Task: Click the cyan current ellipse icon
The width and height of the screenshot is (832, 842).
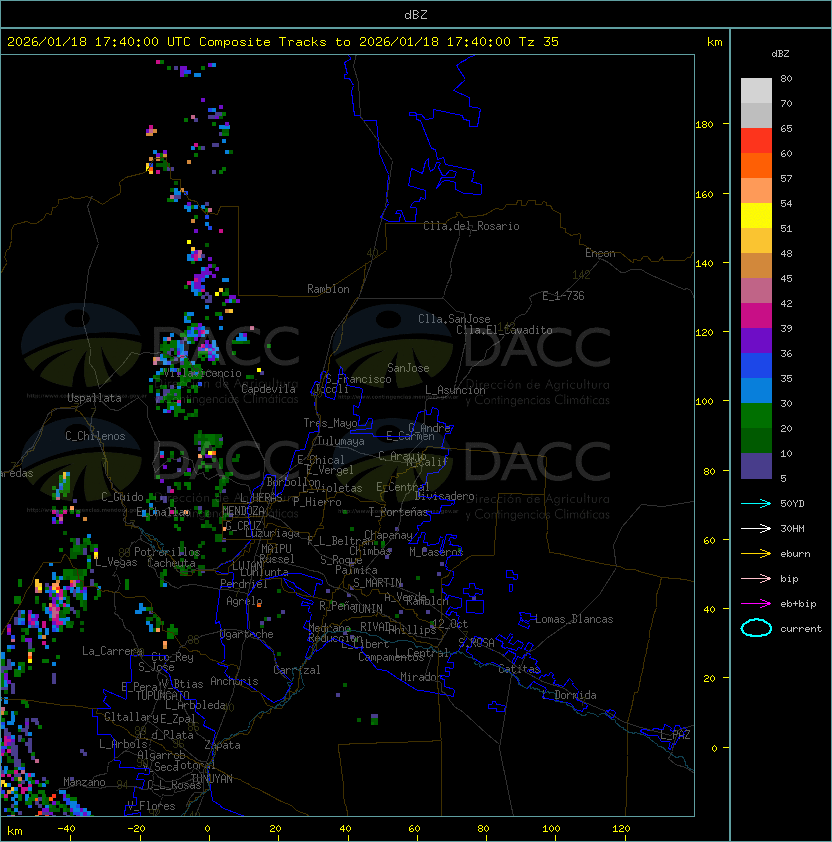Action: pos(756,628)
